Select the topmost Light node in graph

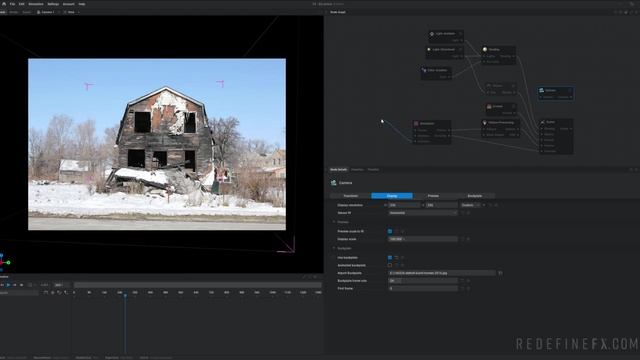(445, 36)
